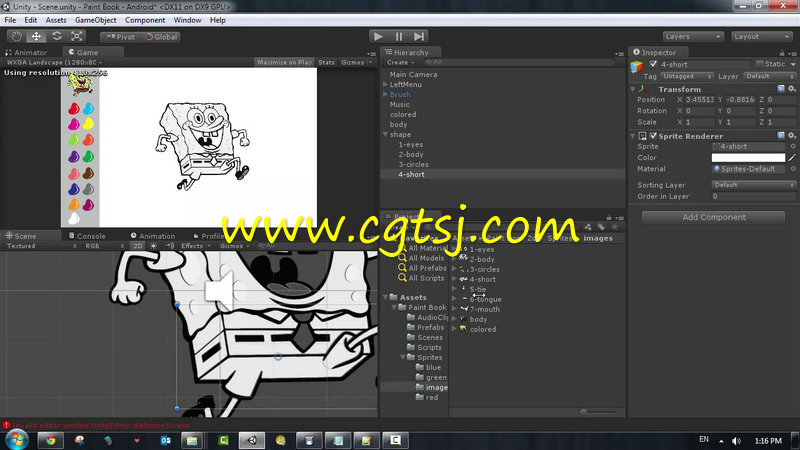
Task: Open the GameObject menu
Action: coord(95,20)
